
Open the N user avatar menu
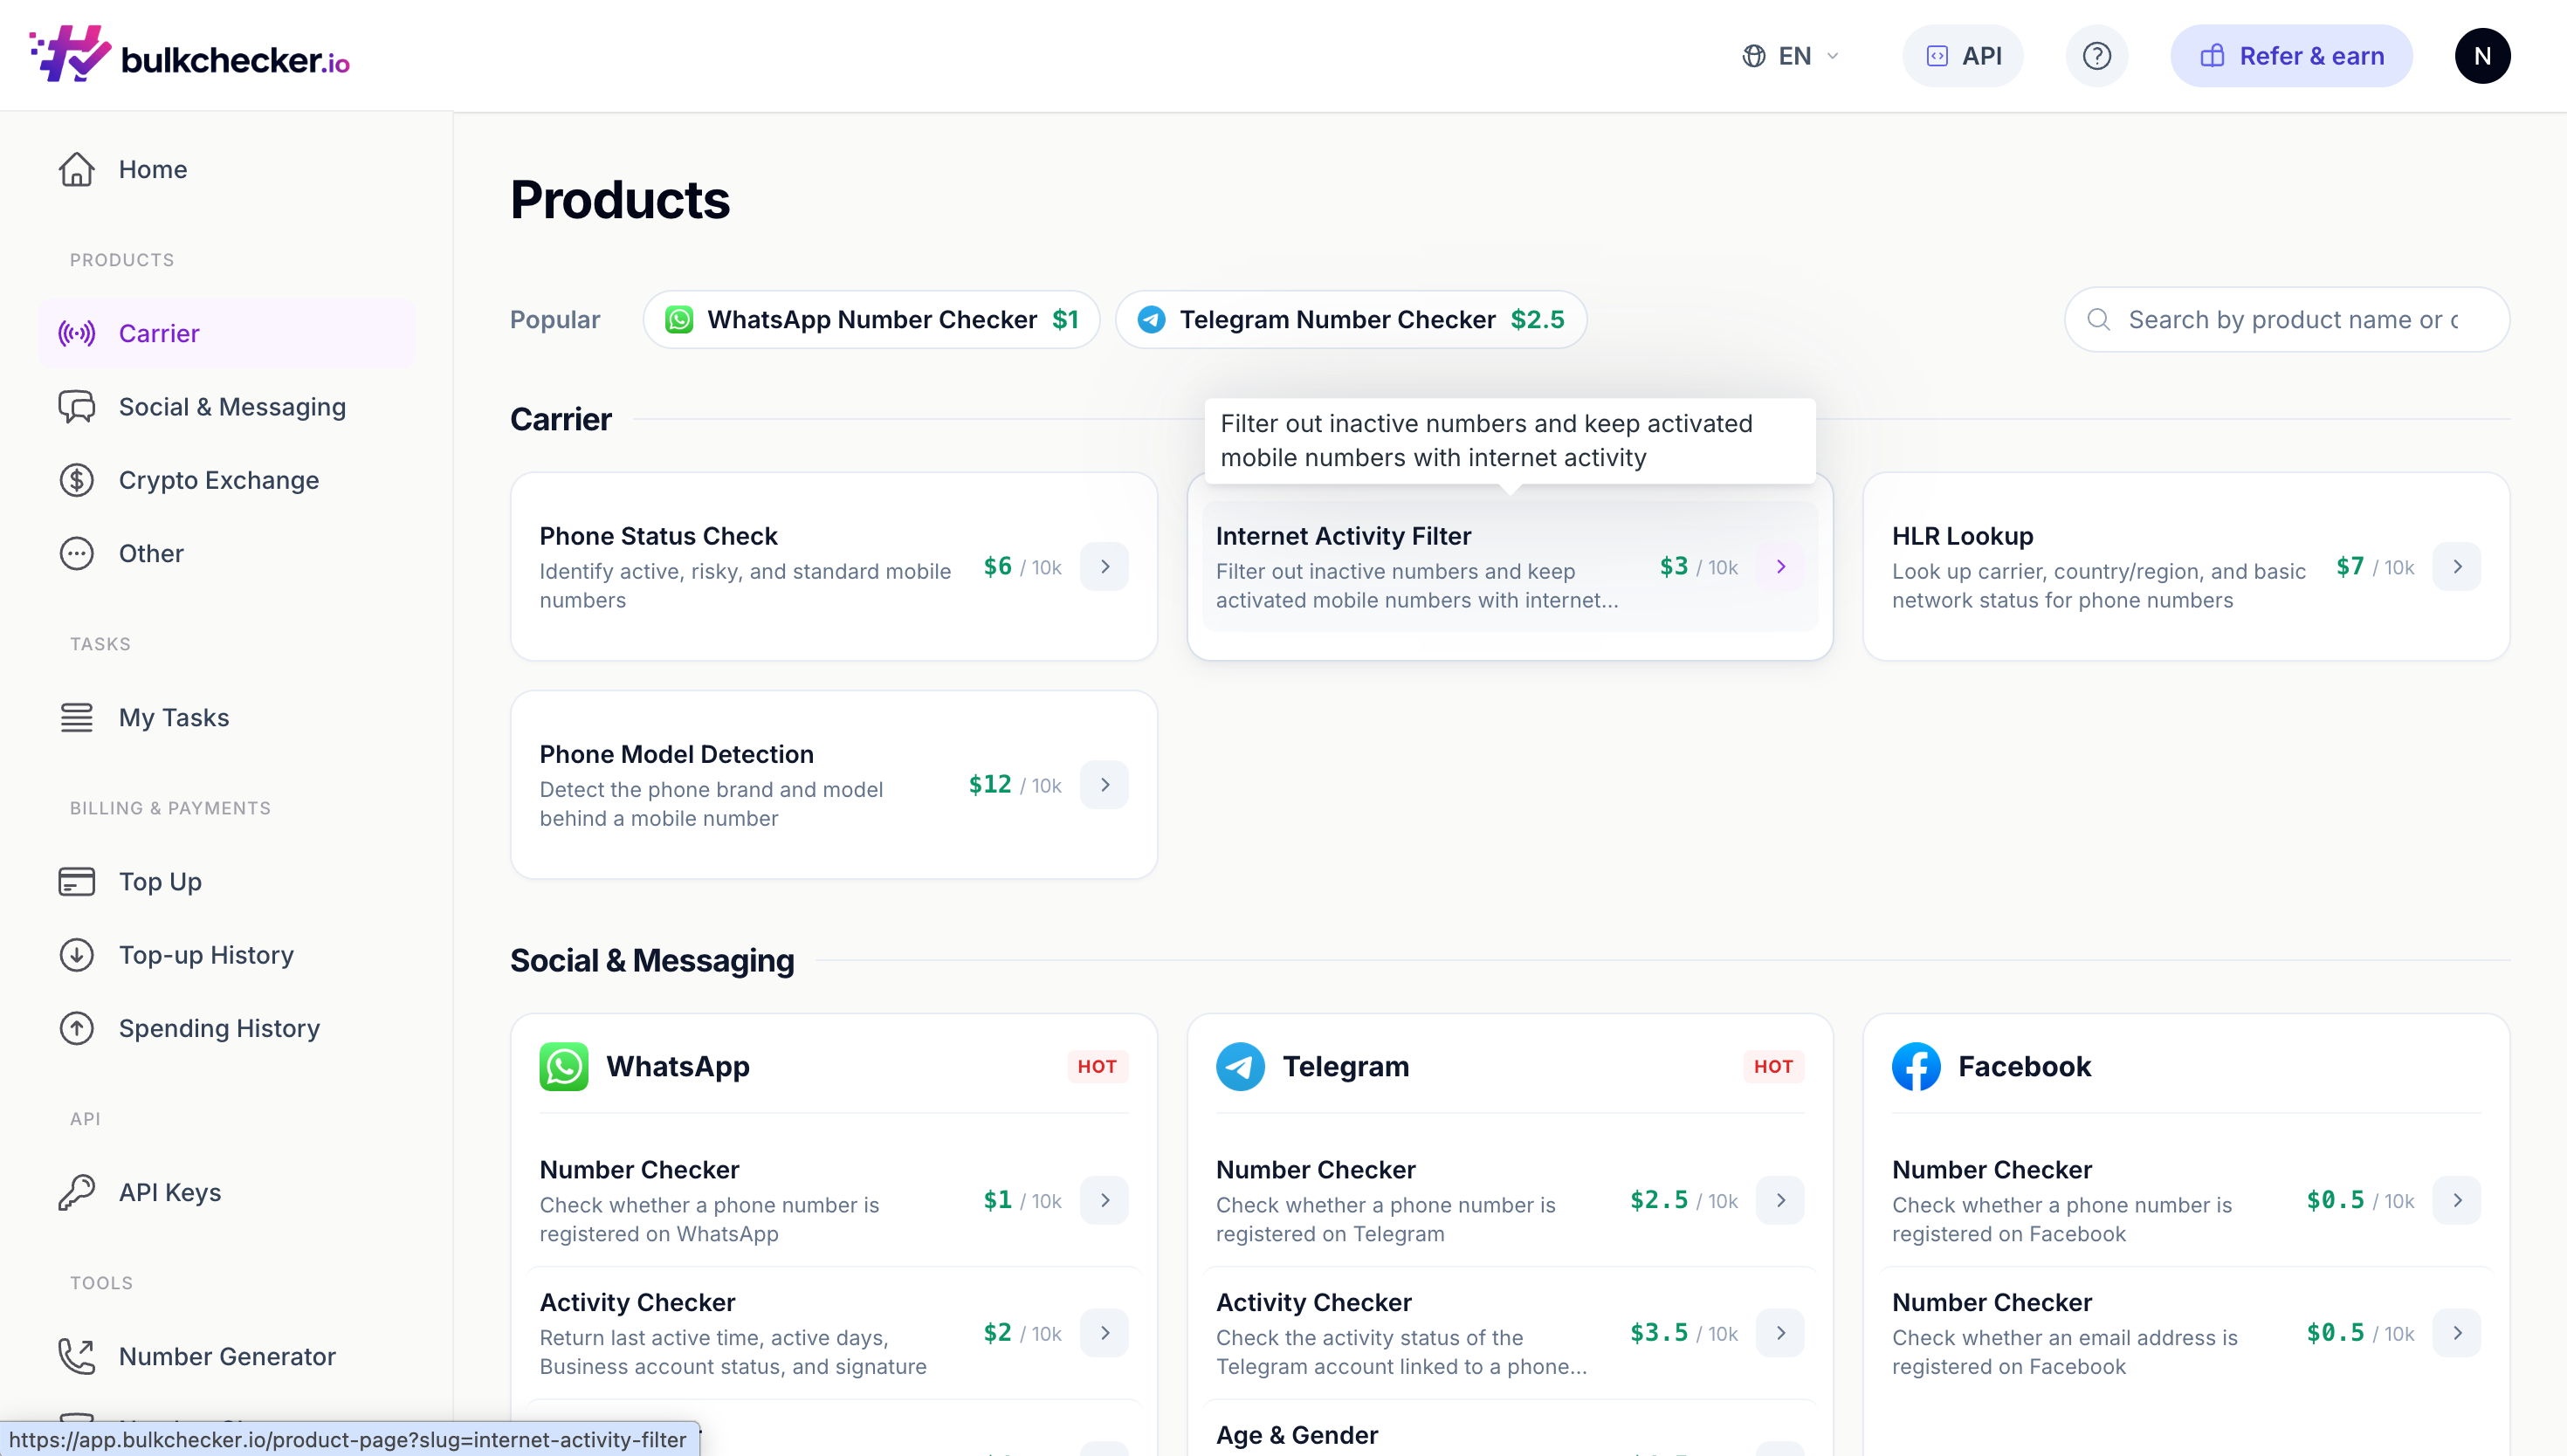coord(2482,56)
